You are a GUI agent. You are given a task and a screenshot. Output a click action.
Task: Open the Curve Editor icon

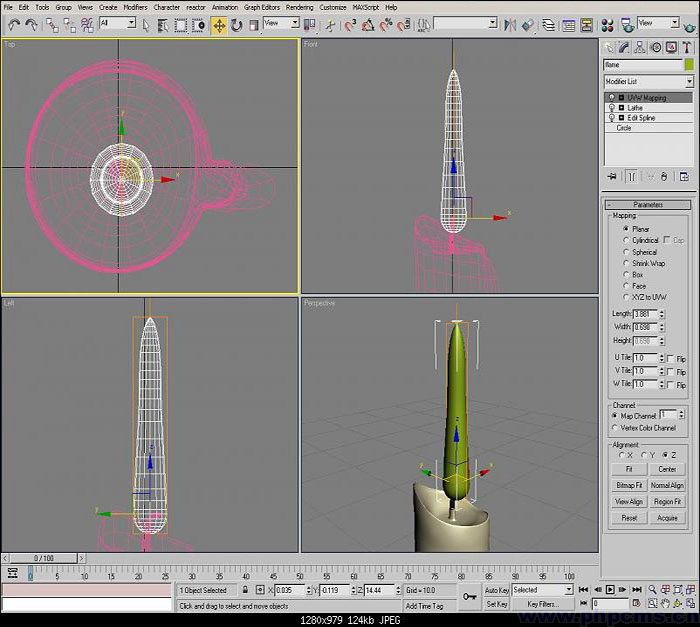568,25
